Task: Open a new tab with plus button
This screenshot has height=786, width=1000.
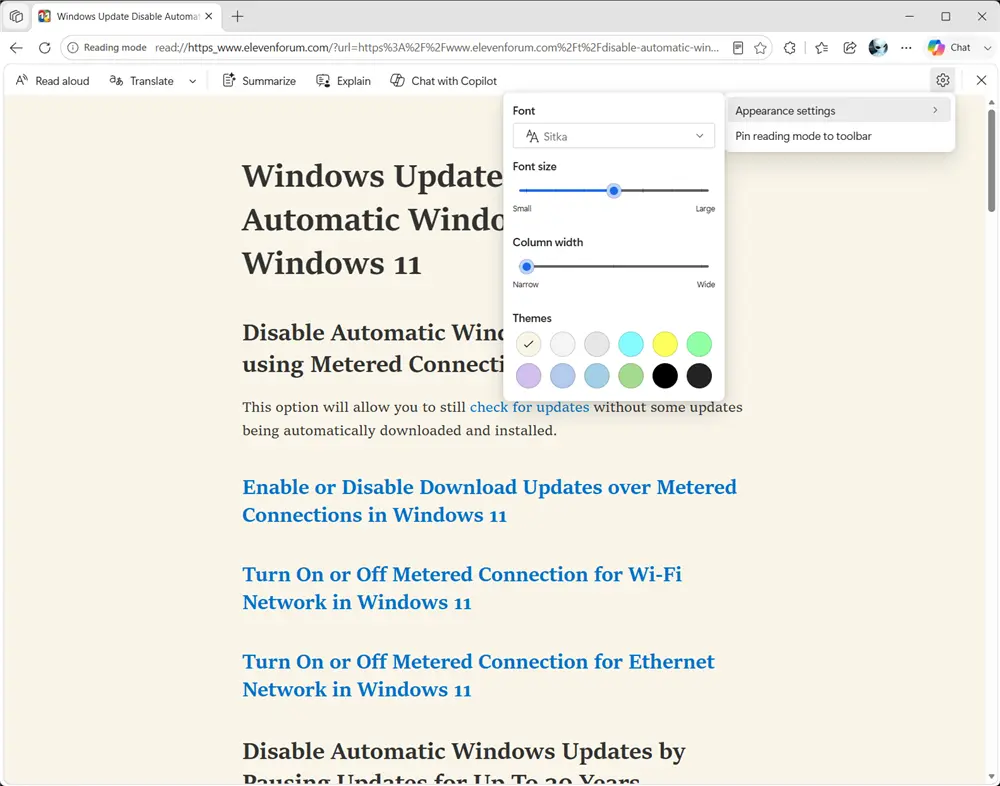Action: (237, 17)
